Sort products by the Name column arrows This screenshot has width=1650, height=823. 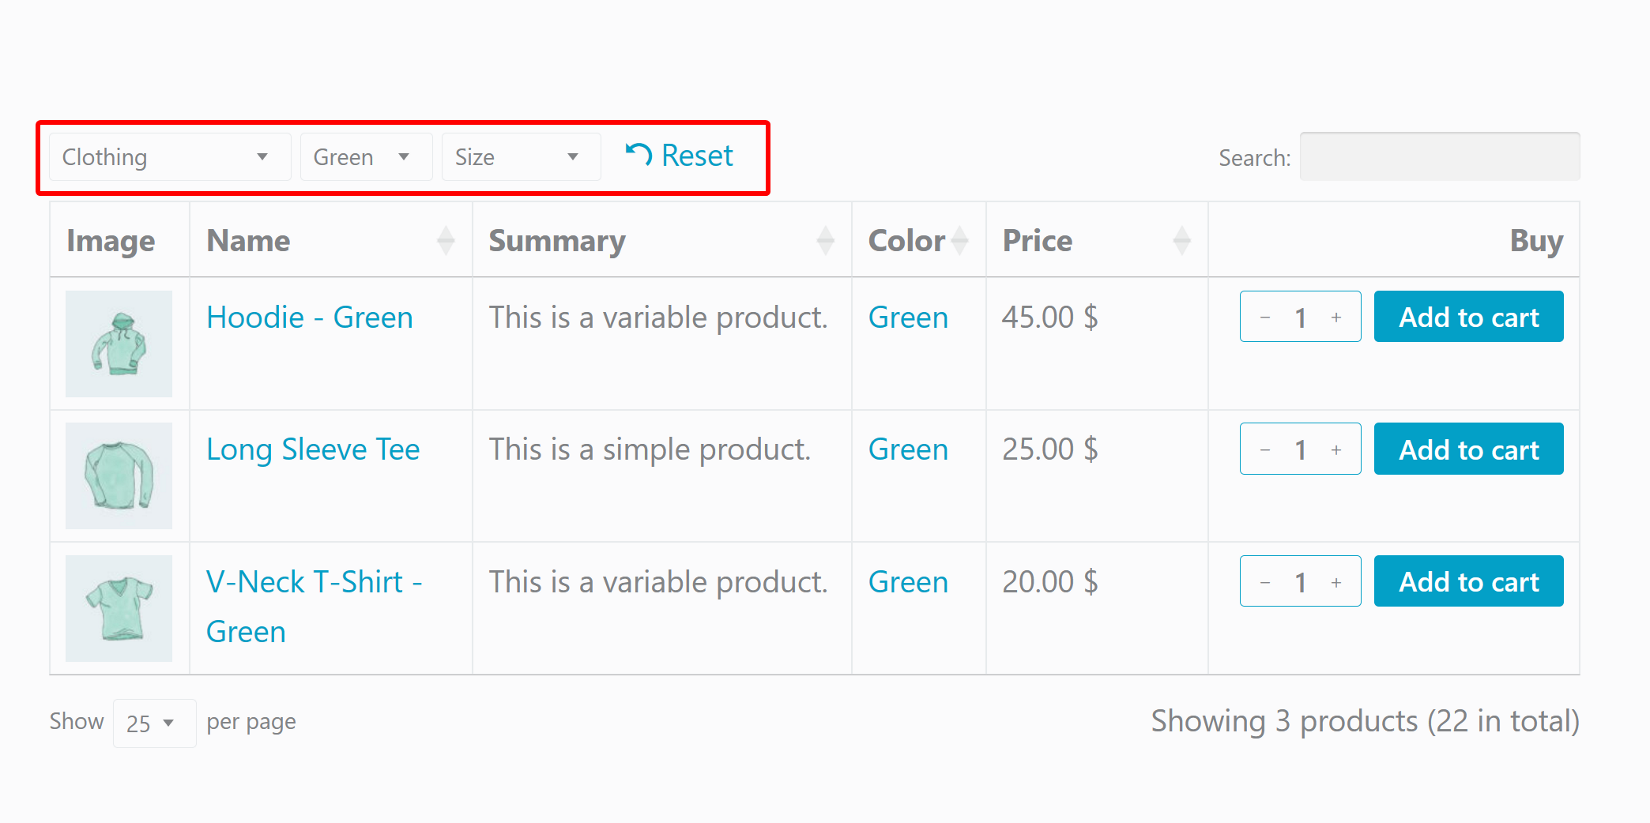pyautogui.click(x=444, y=240)
